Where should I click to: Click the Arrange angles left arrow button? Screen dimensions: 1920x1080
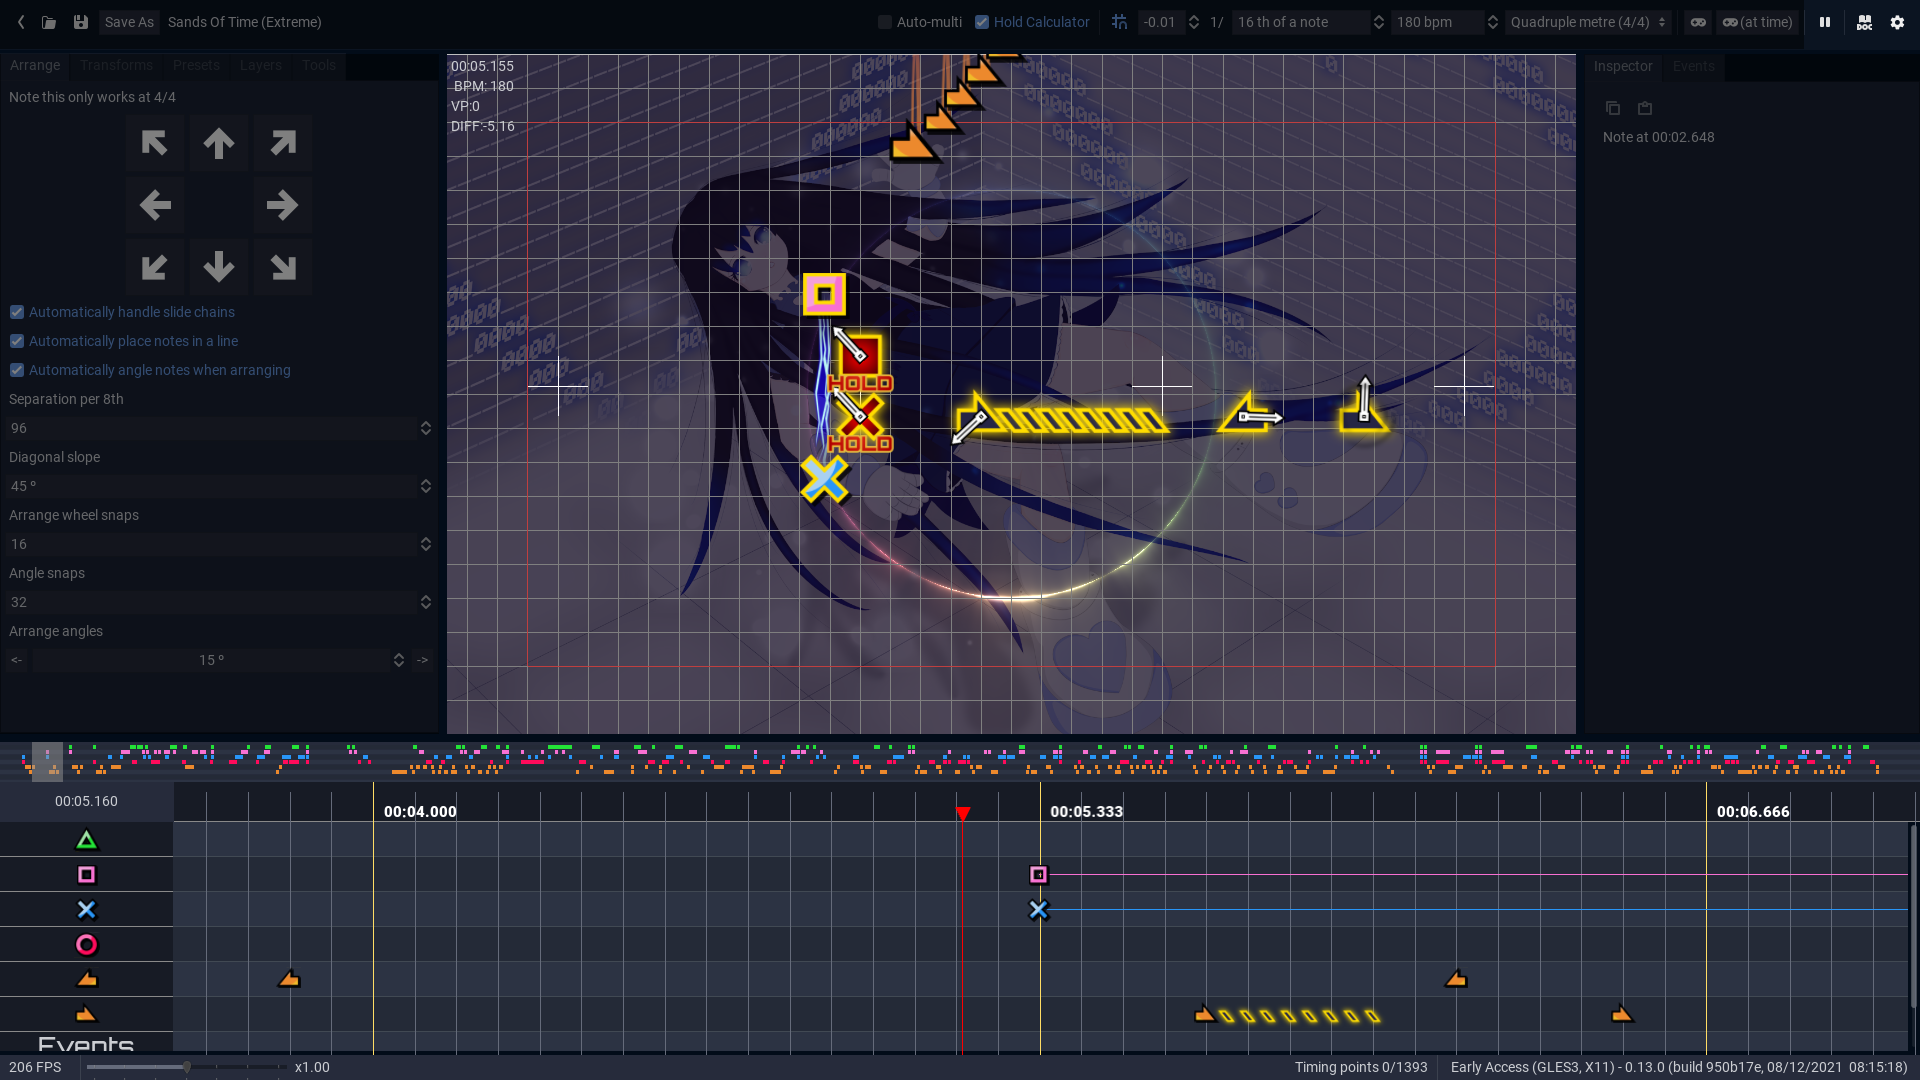[17, 660]
